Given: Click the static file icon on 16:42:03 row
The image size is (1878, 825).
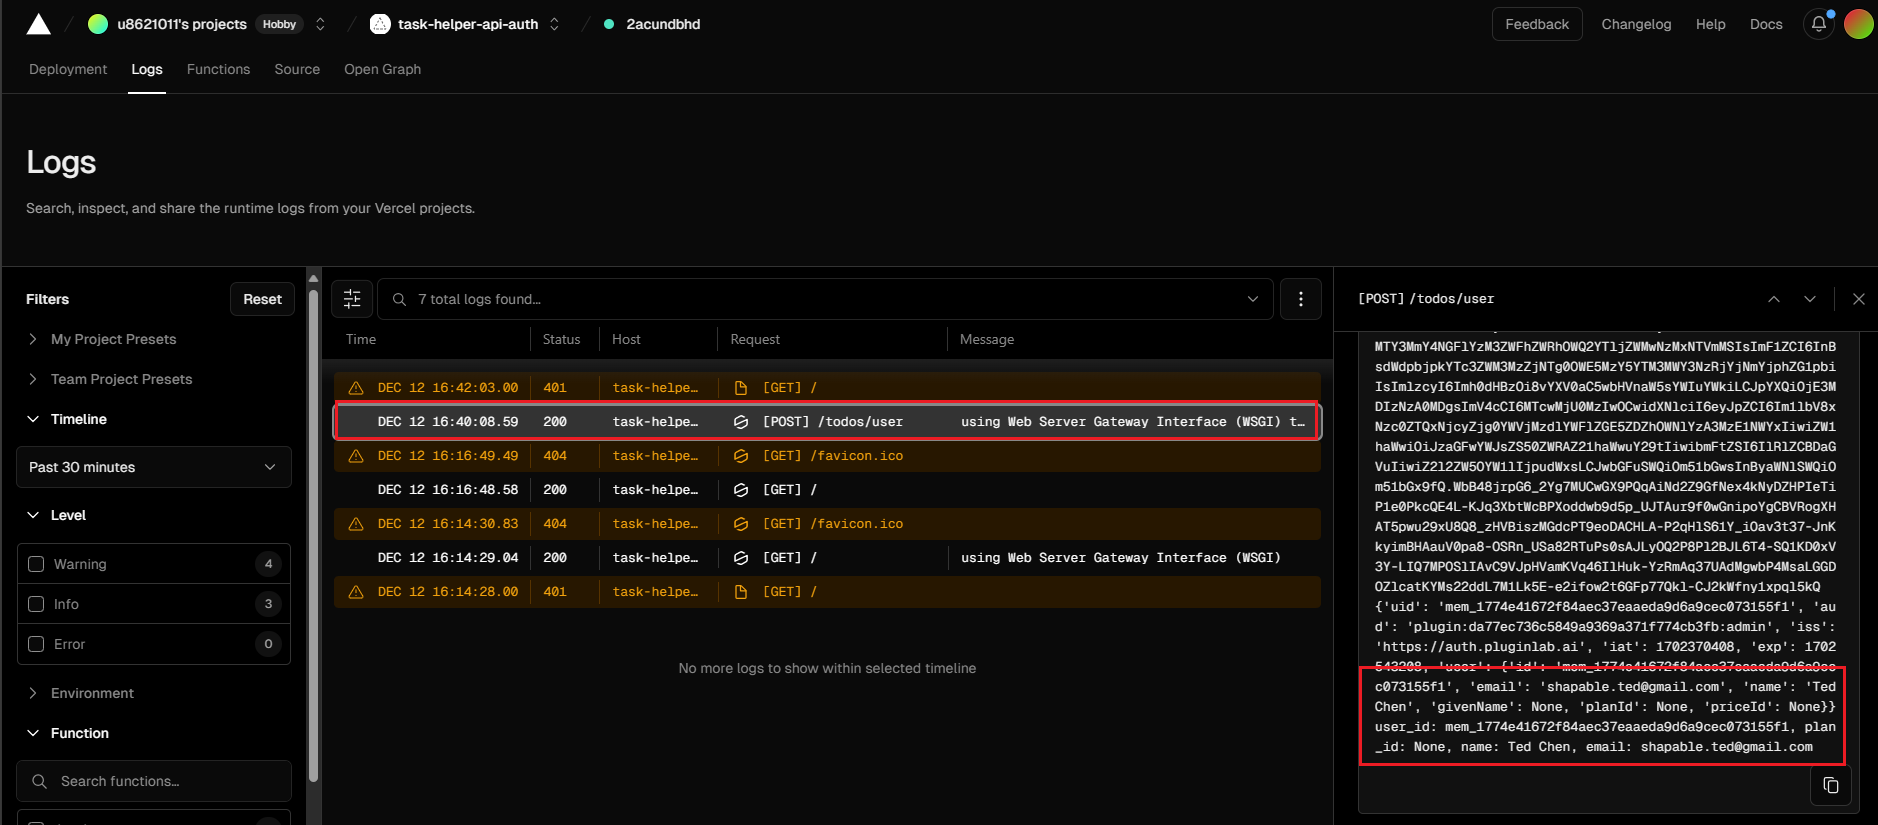Looking at the screenshot, I should click(741, 388).
